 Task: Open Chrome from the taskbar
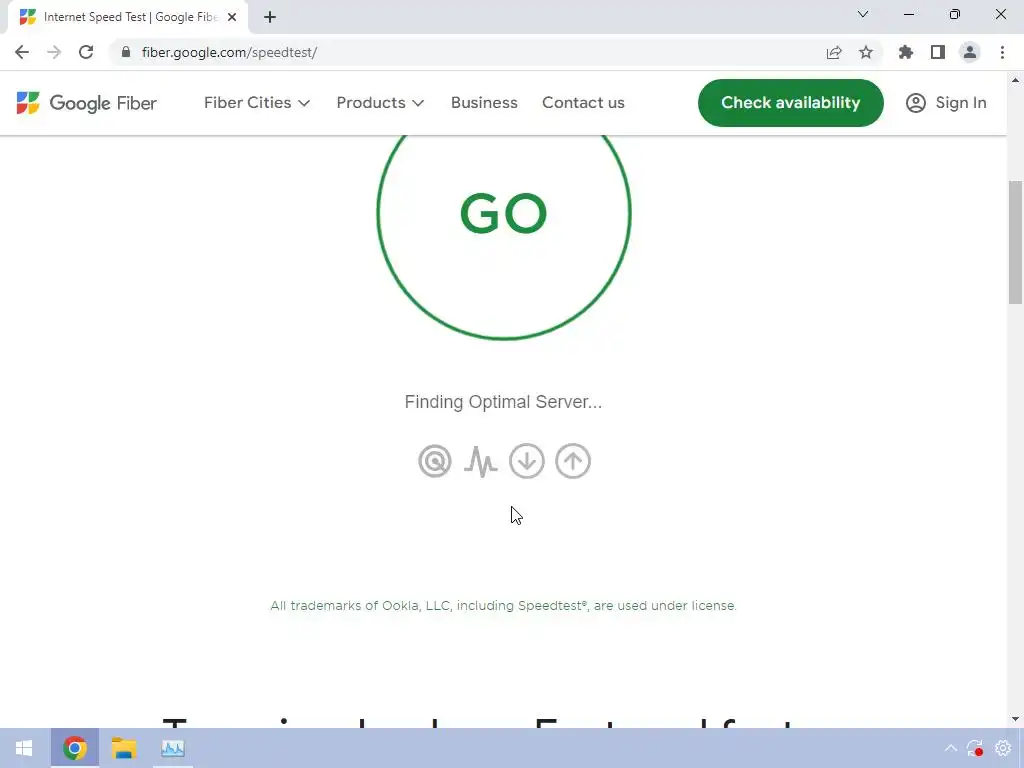pyautogui.click(x=75, y=748)
